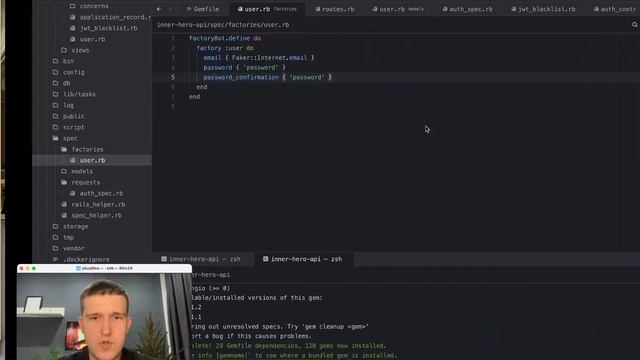
Task: Click the file icon beside auth_spec.rb
Action: click(73, 193)
